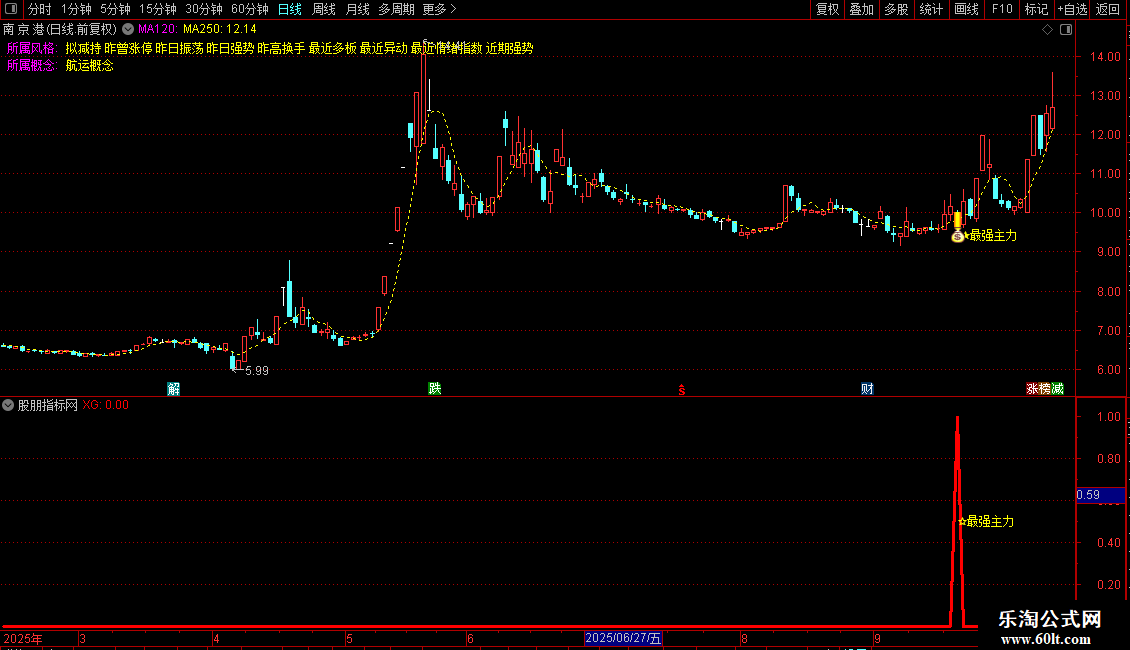Image resolution: width=1130 pixels, height=650 pixels.
Task: Open the 股朋指标网 indicator dropdown
Action: [x=8, y=405]
